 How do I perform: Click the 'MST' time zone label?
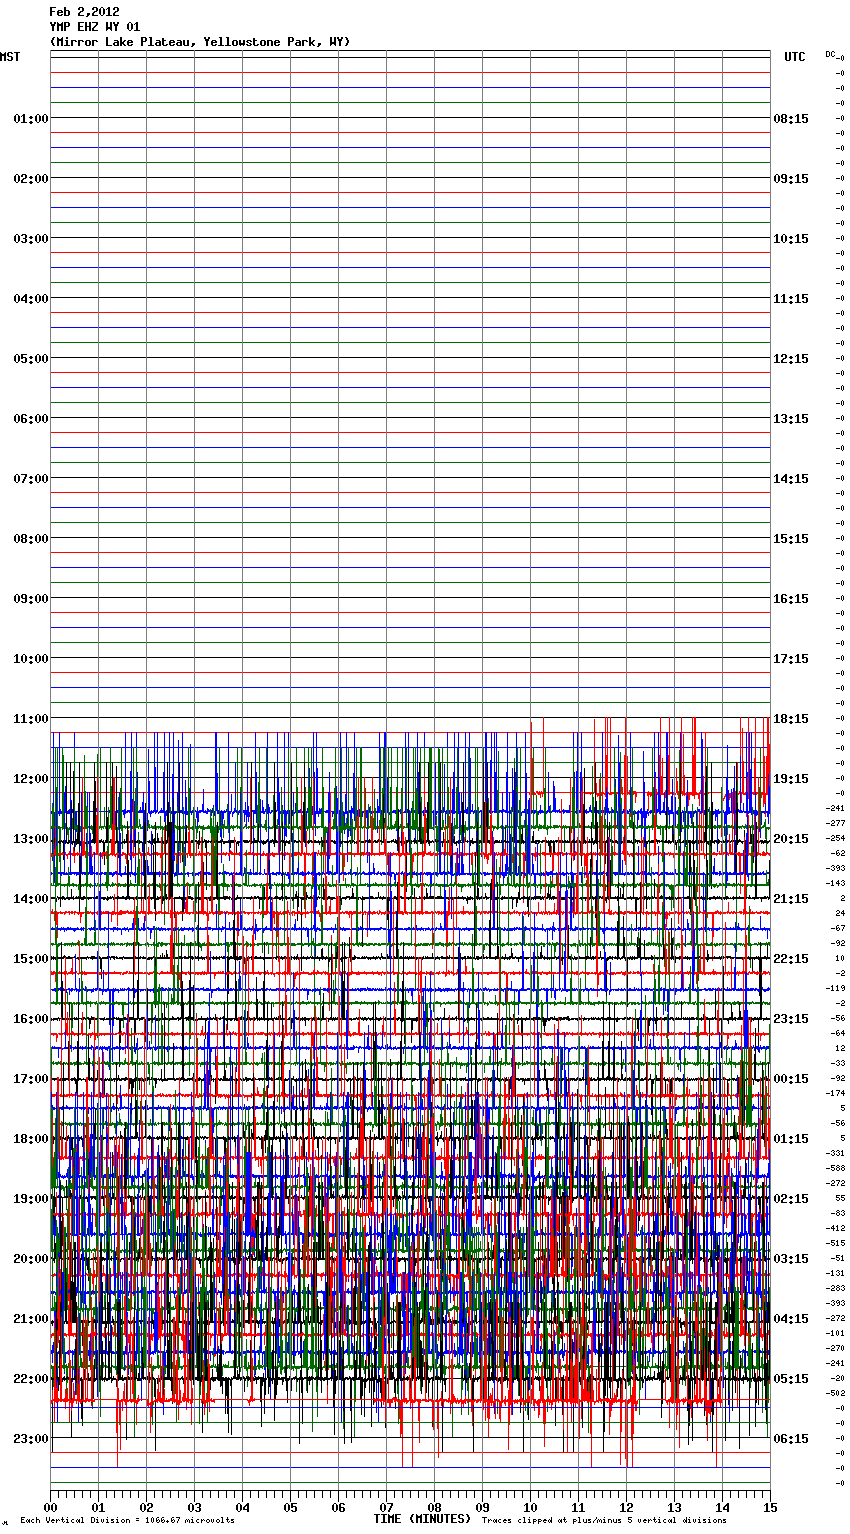click(10, 57)
